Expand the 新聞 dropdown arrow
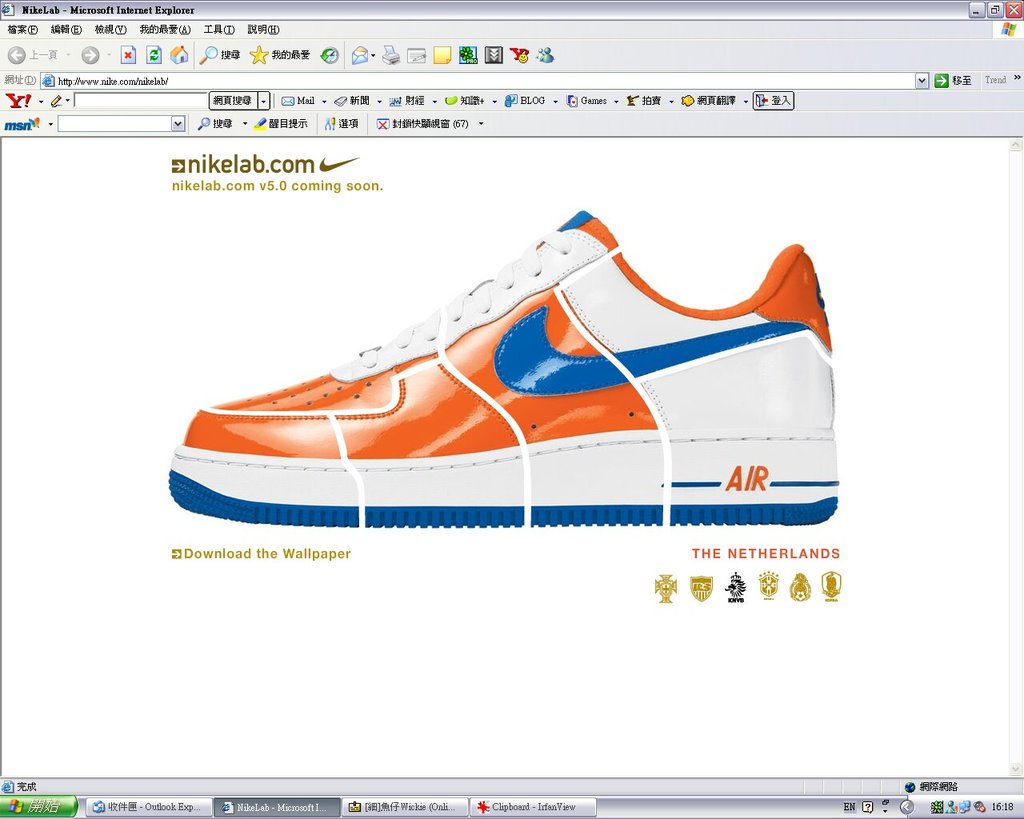 pos(379,101)
